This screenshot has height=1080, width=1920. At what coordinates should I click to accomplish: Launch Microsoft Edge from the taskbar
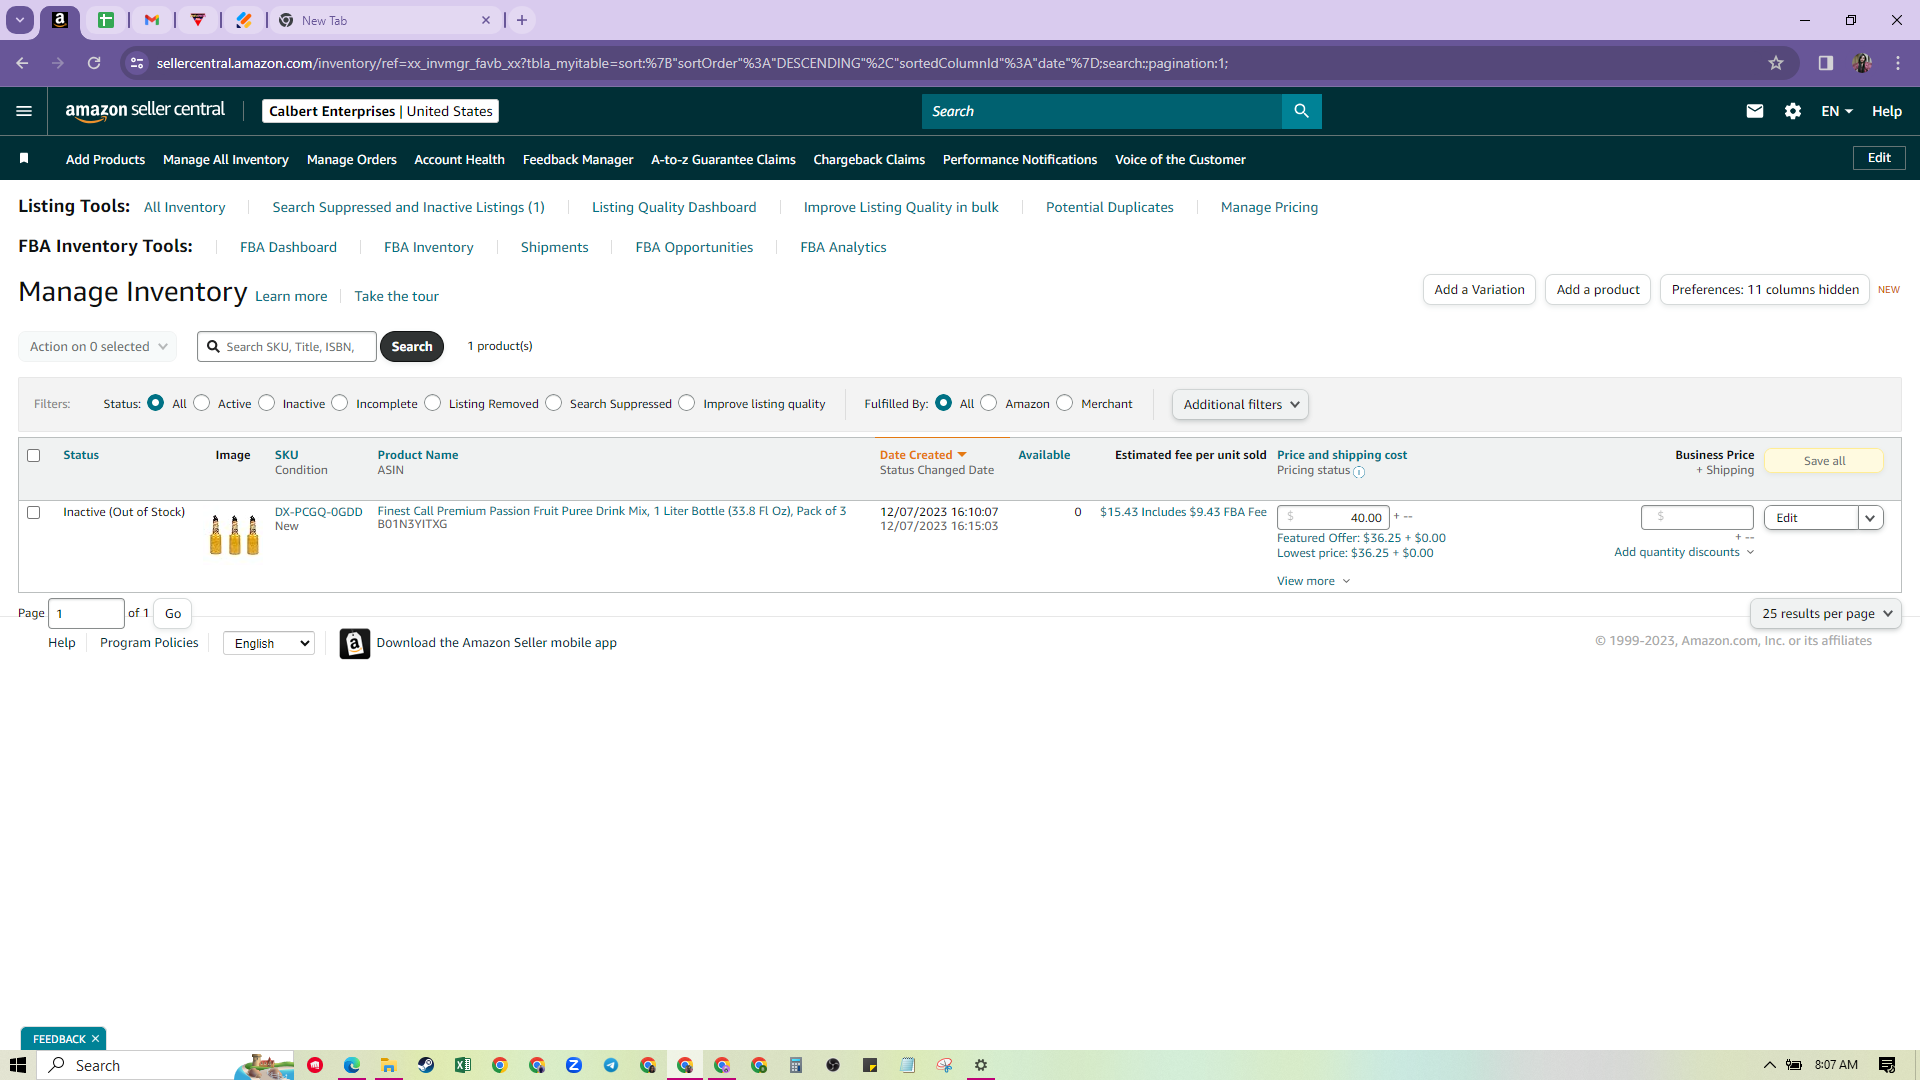click(x=352, y=1065)
